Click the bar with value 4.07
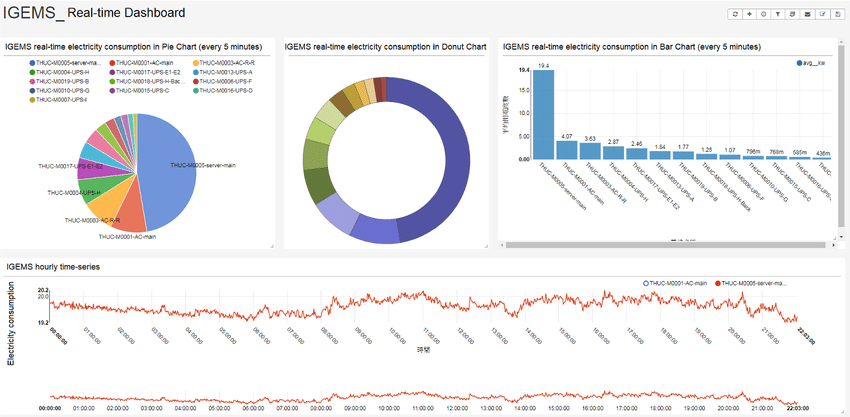 click(x=567, y=150)
